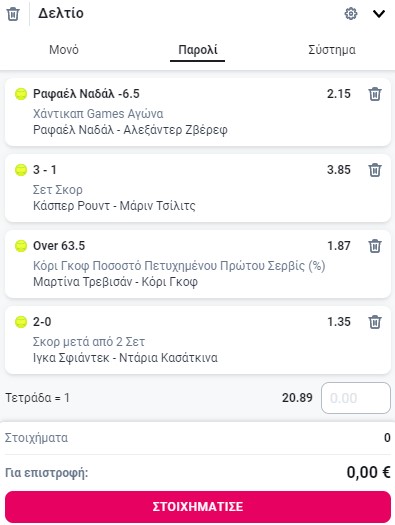Remove the Over 63.5 selection
This screenshot has height=525, width=395.
coord(375,246)
